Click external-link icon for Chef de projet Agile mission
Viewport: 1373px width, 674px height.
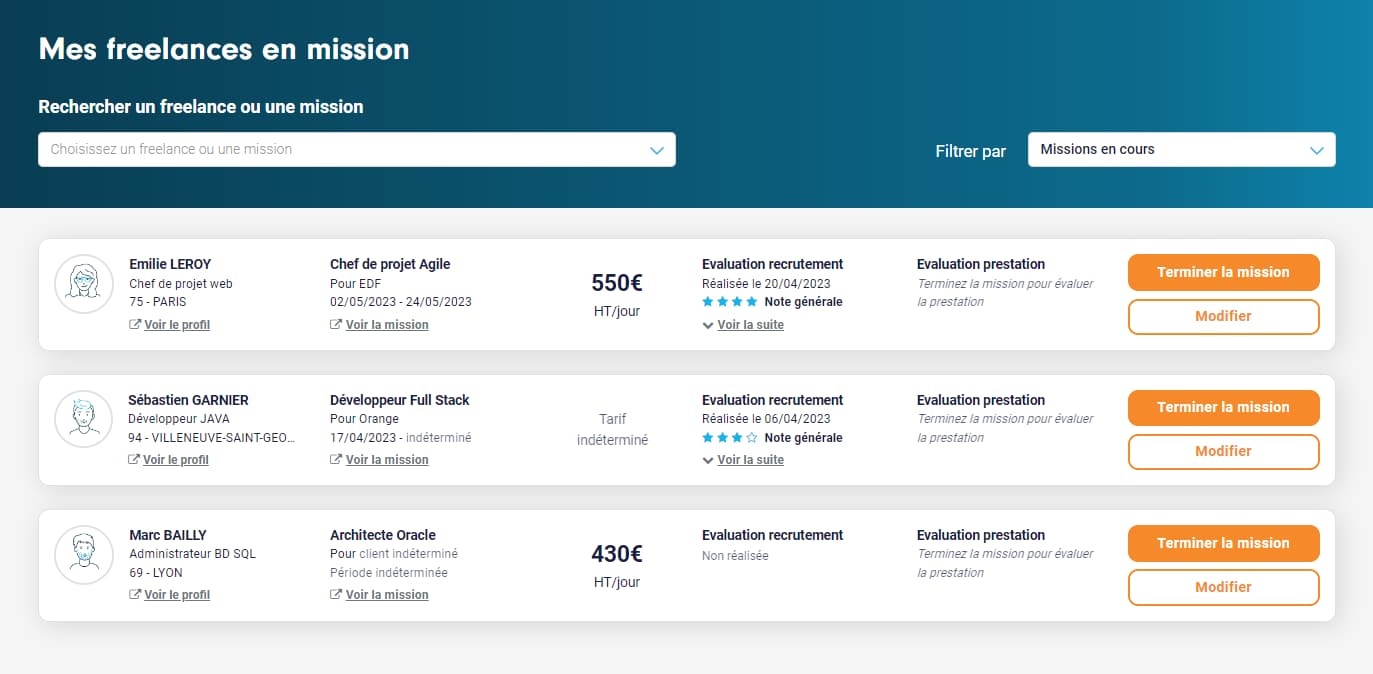click(336, 325)
